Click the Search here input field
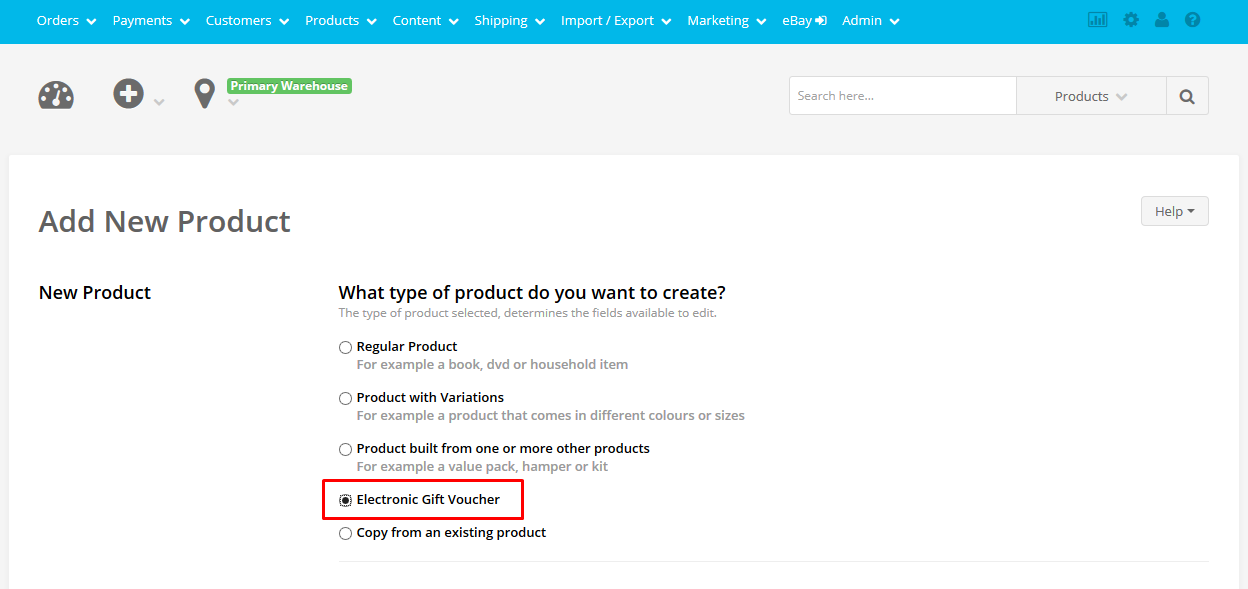Screen dimensions: 1248x589 [x=903, y=96]
